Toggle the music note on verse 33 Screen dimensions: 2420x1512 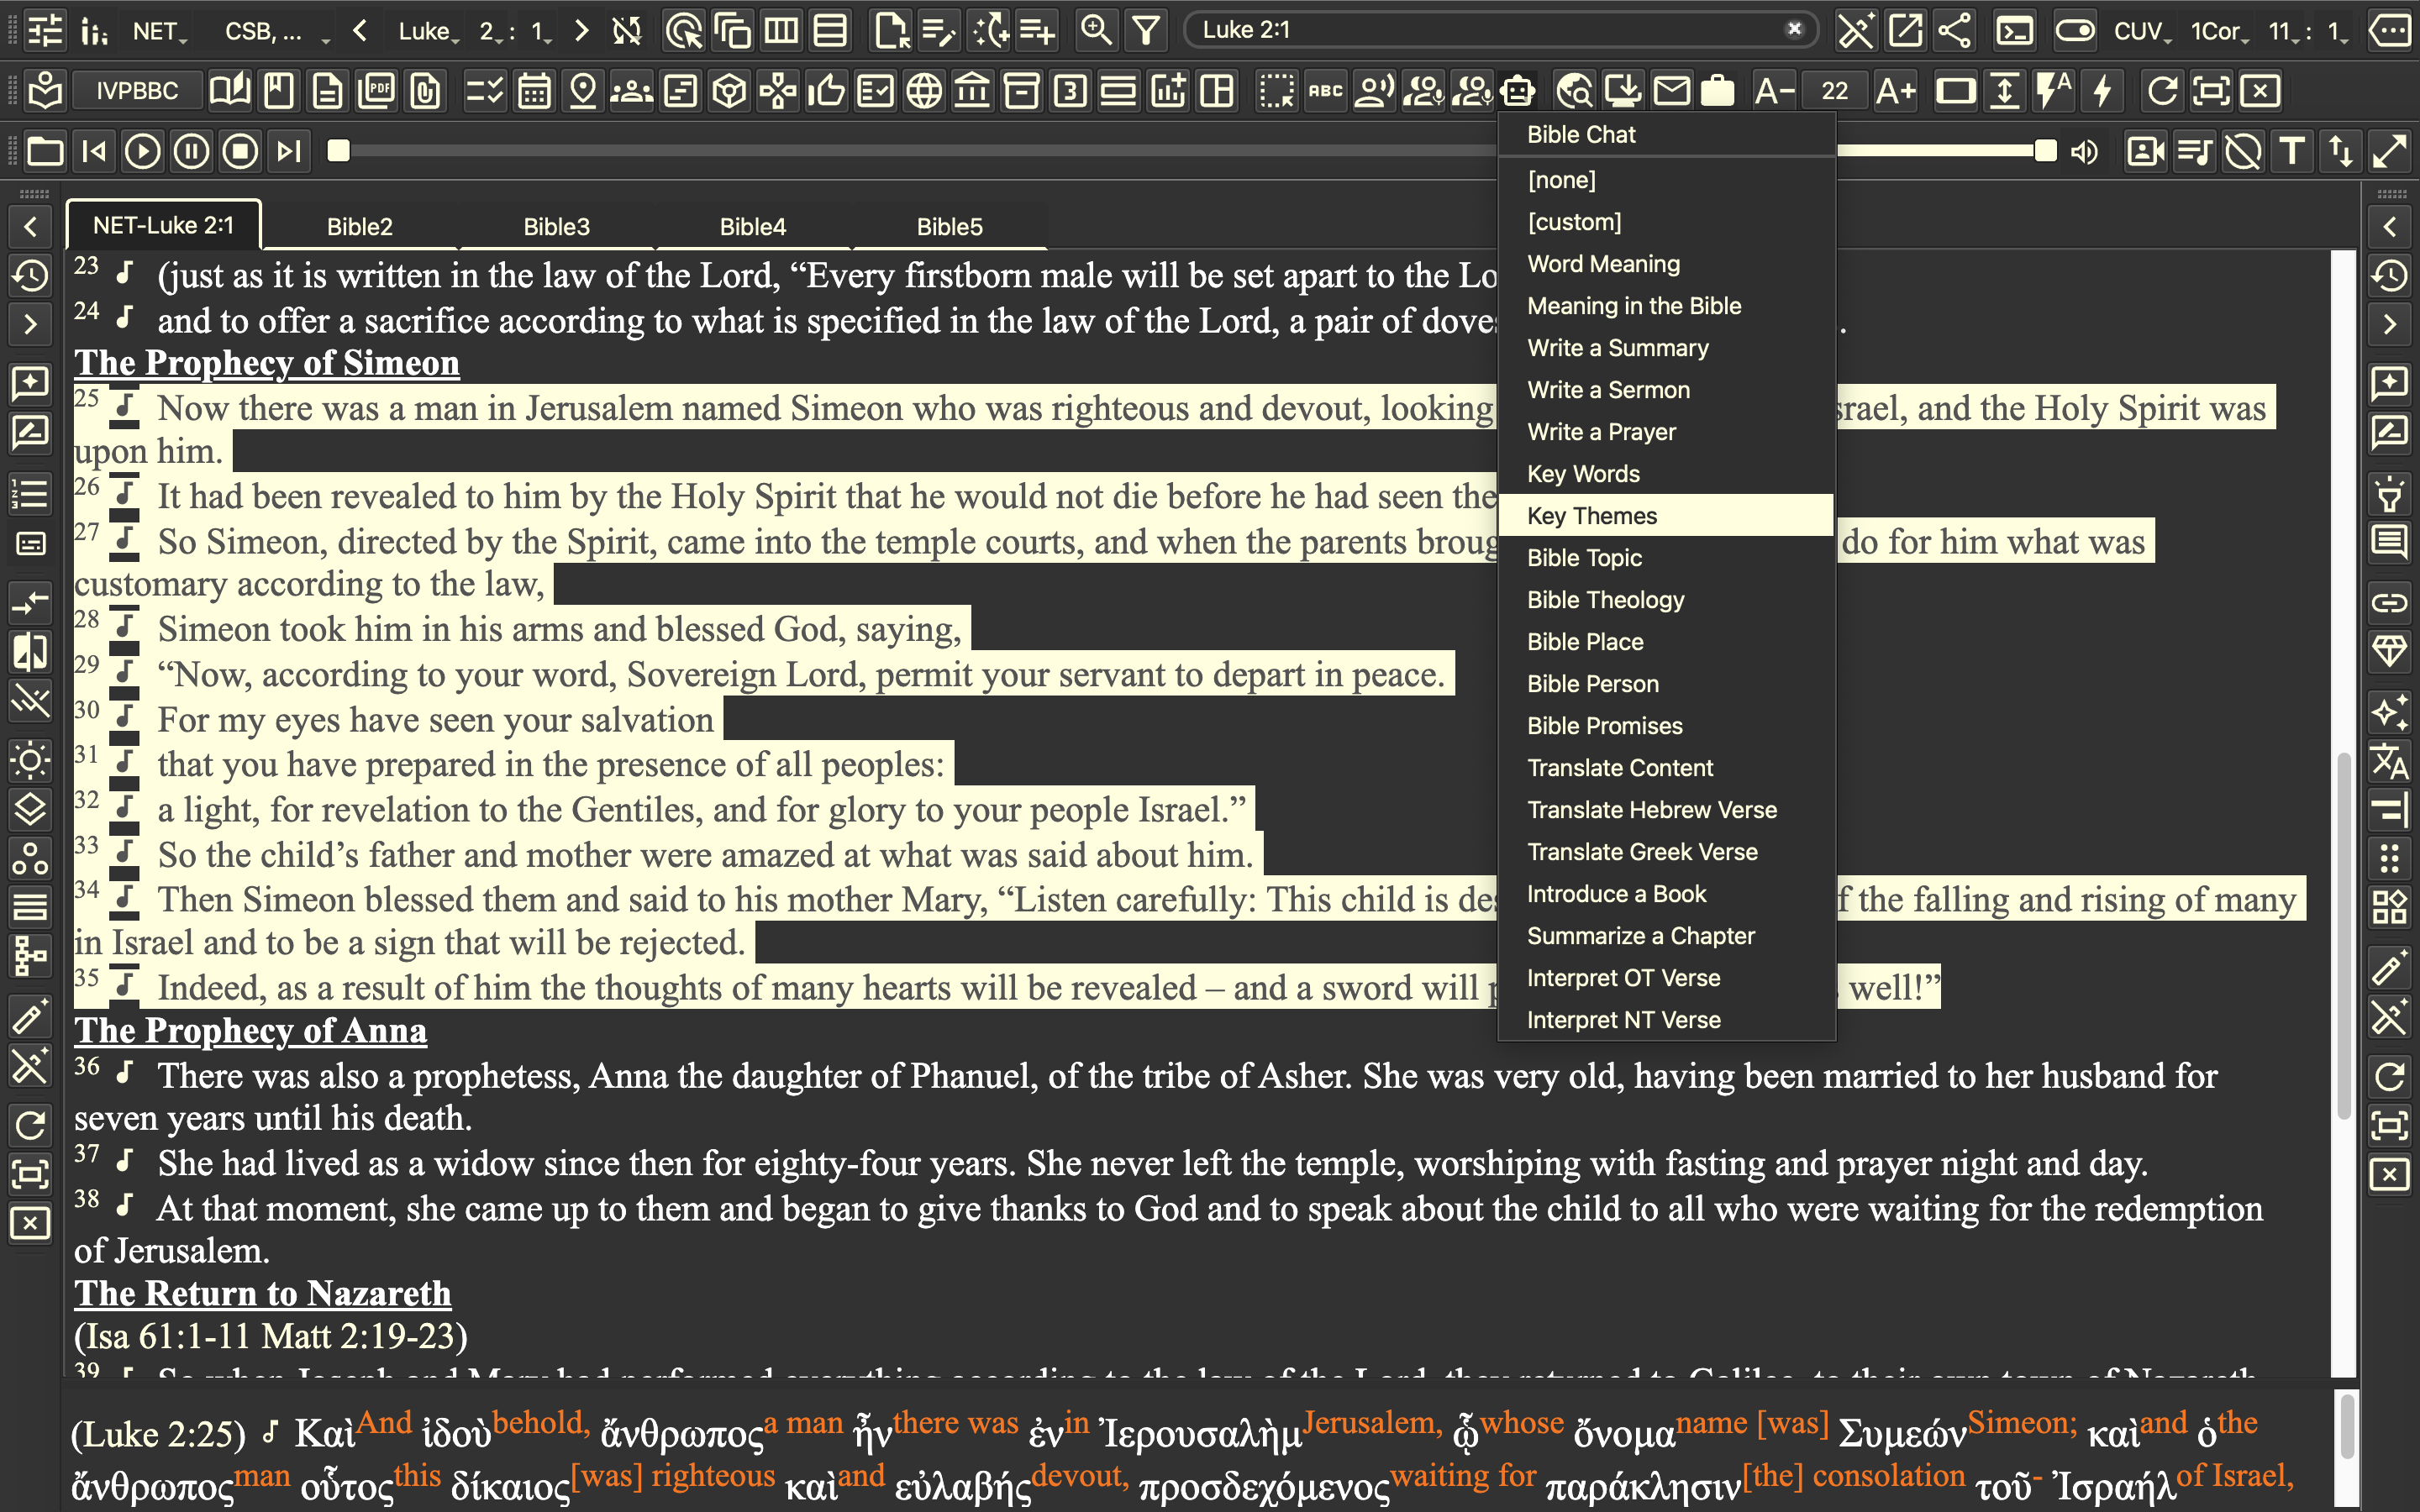click(125, 853)
